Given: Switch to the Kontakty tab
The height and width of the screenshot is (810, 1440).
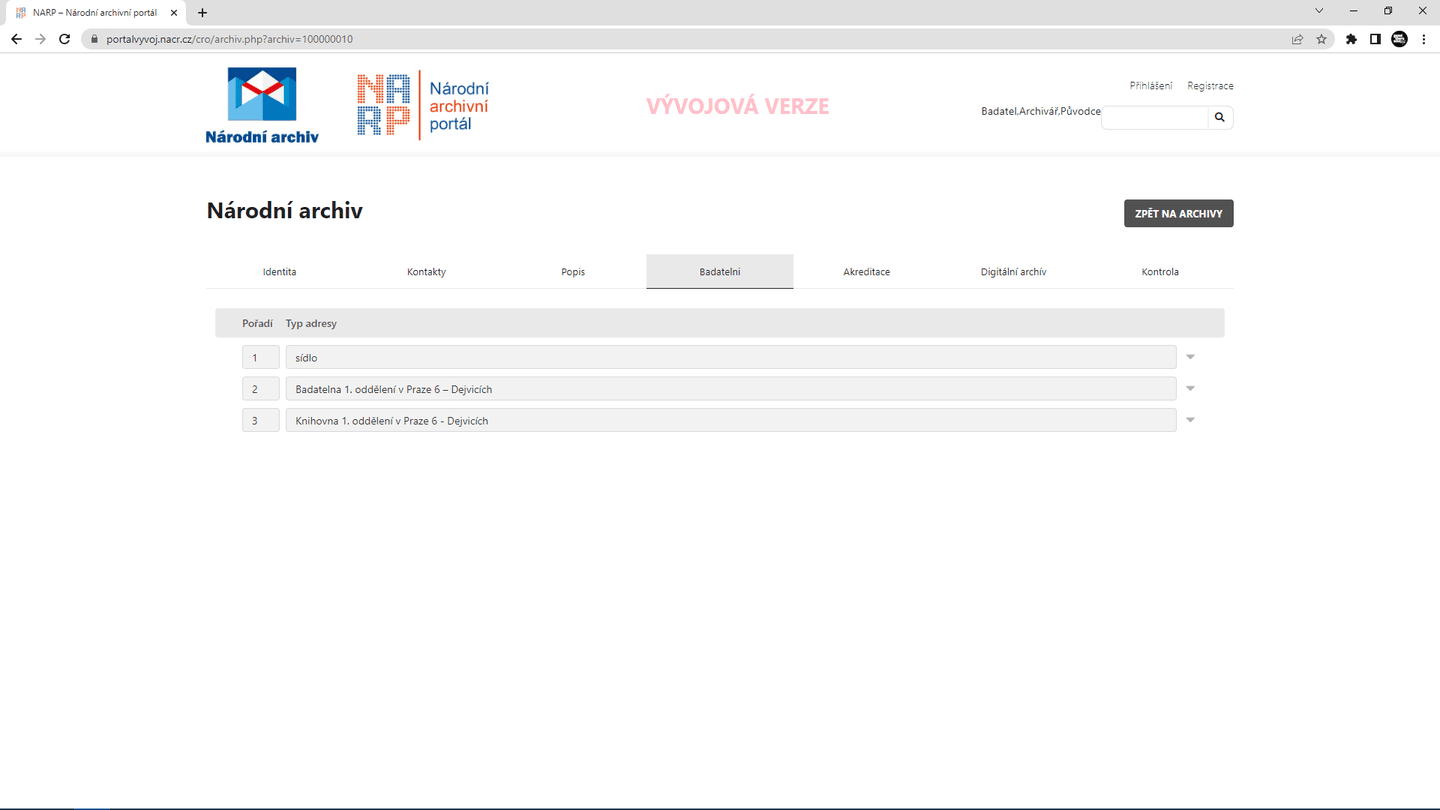Looking at the screenshot, I should point(426,272).
